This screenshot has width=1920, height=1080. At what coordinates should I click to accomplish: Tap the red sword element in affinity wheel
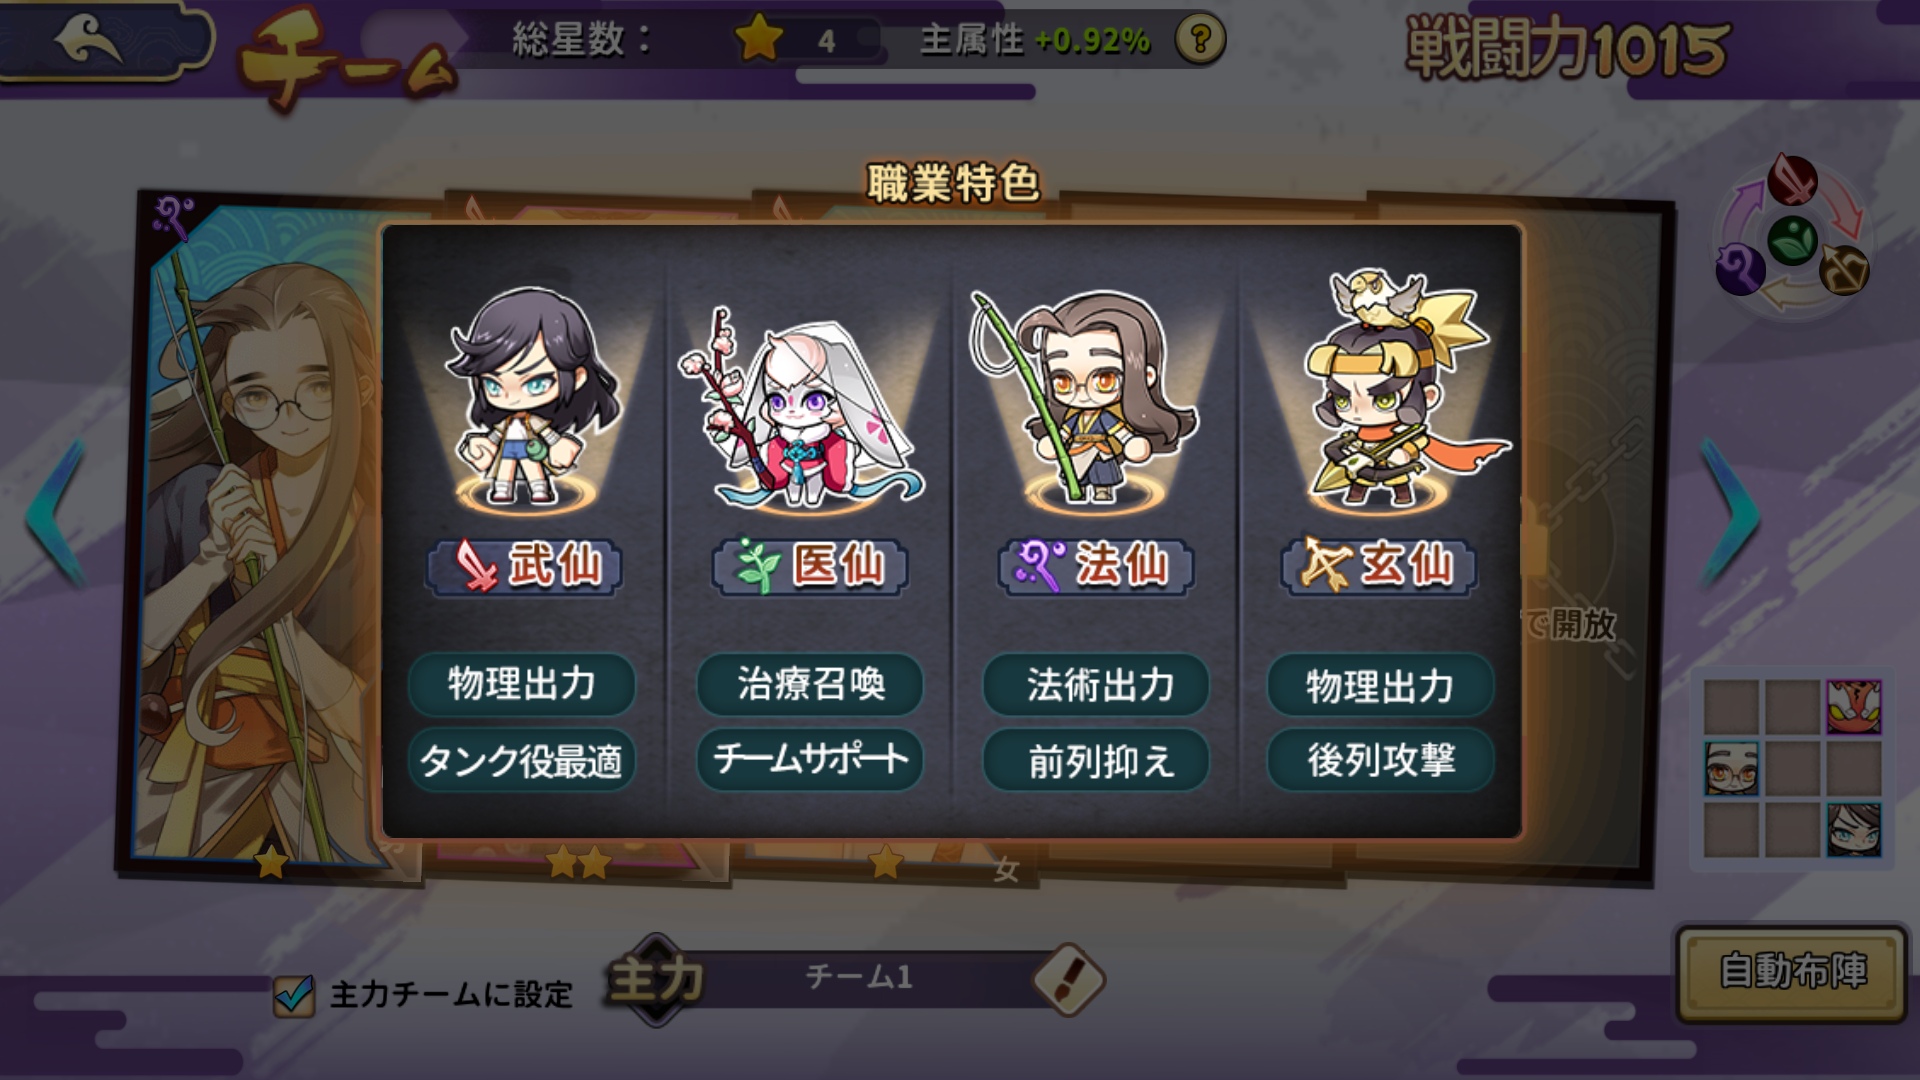pyautogui.click(x=1792, y=180)
